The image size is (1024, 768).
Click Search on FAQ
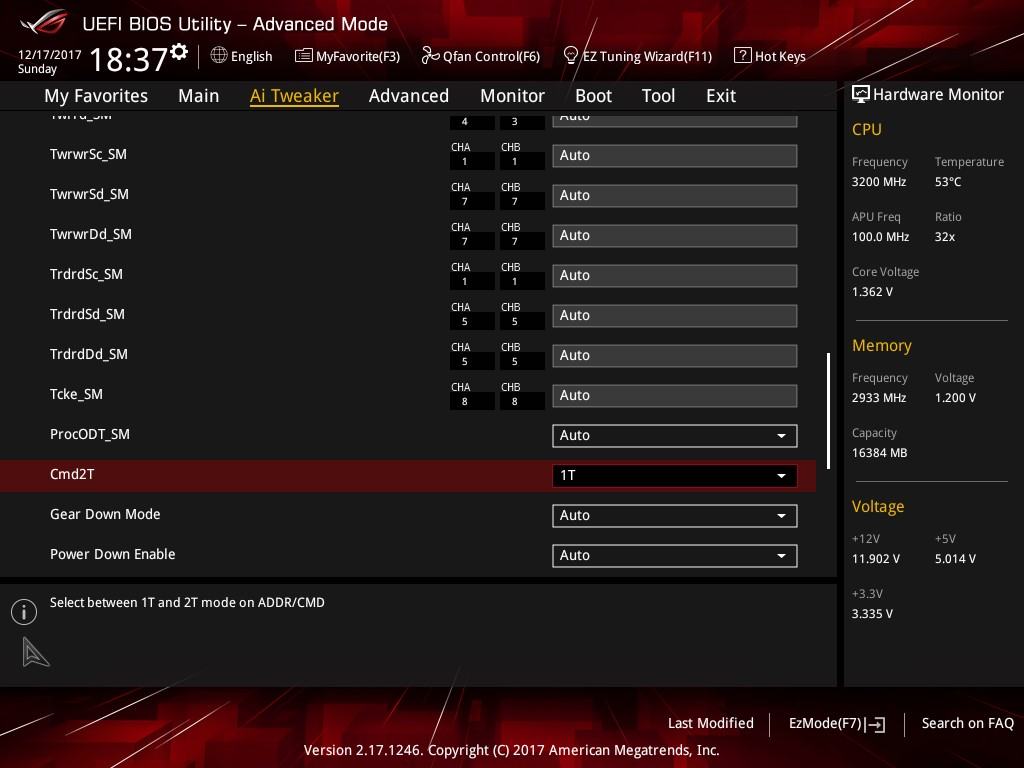click(967, 723)
